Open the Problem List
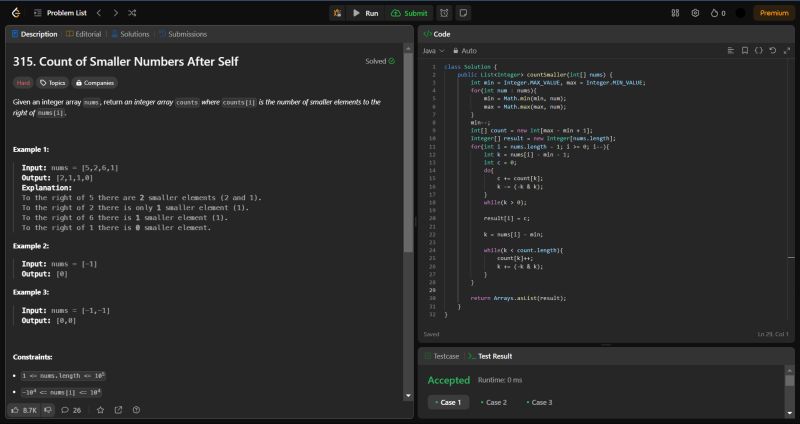Image resolution: width=800 pixels, height=424 pixels. pos(60,13)
